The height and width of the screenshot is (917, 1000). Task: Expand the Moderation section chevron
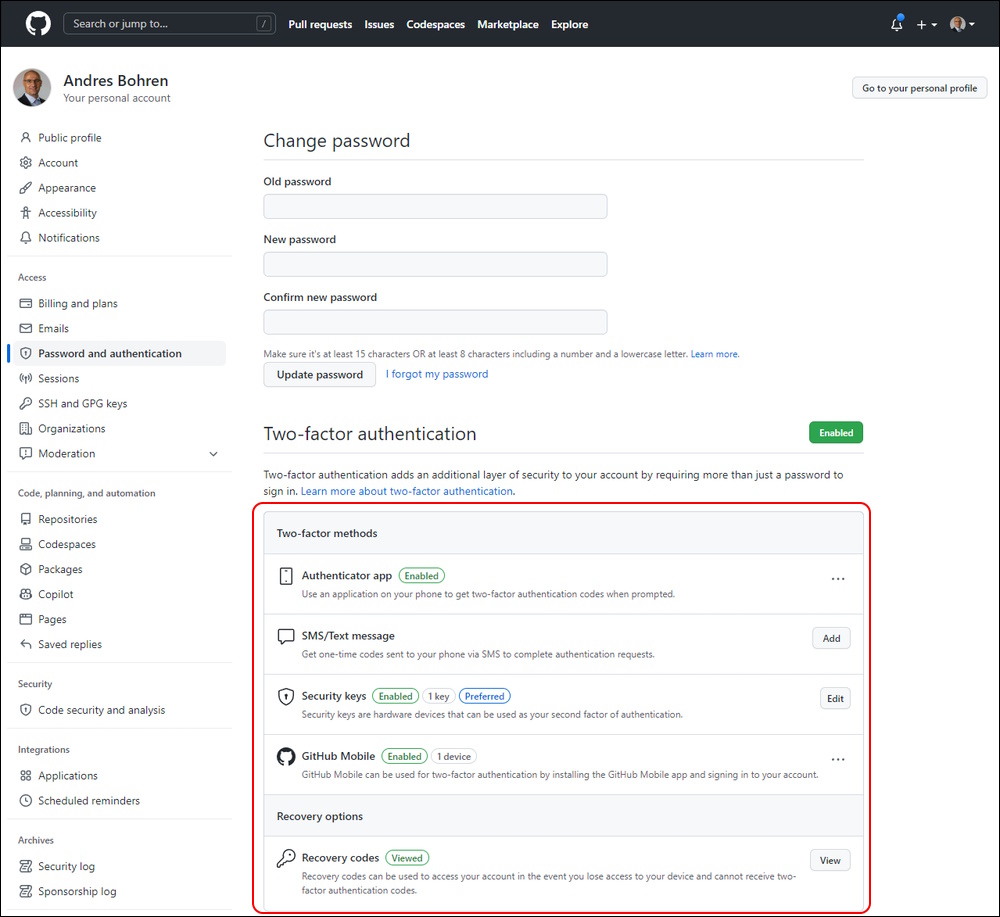pos(214,453)
